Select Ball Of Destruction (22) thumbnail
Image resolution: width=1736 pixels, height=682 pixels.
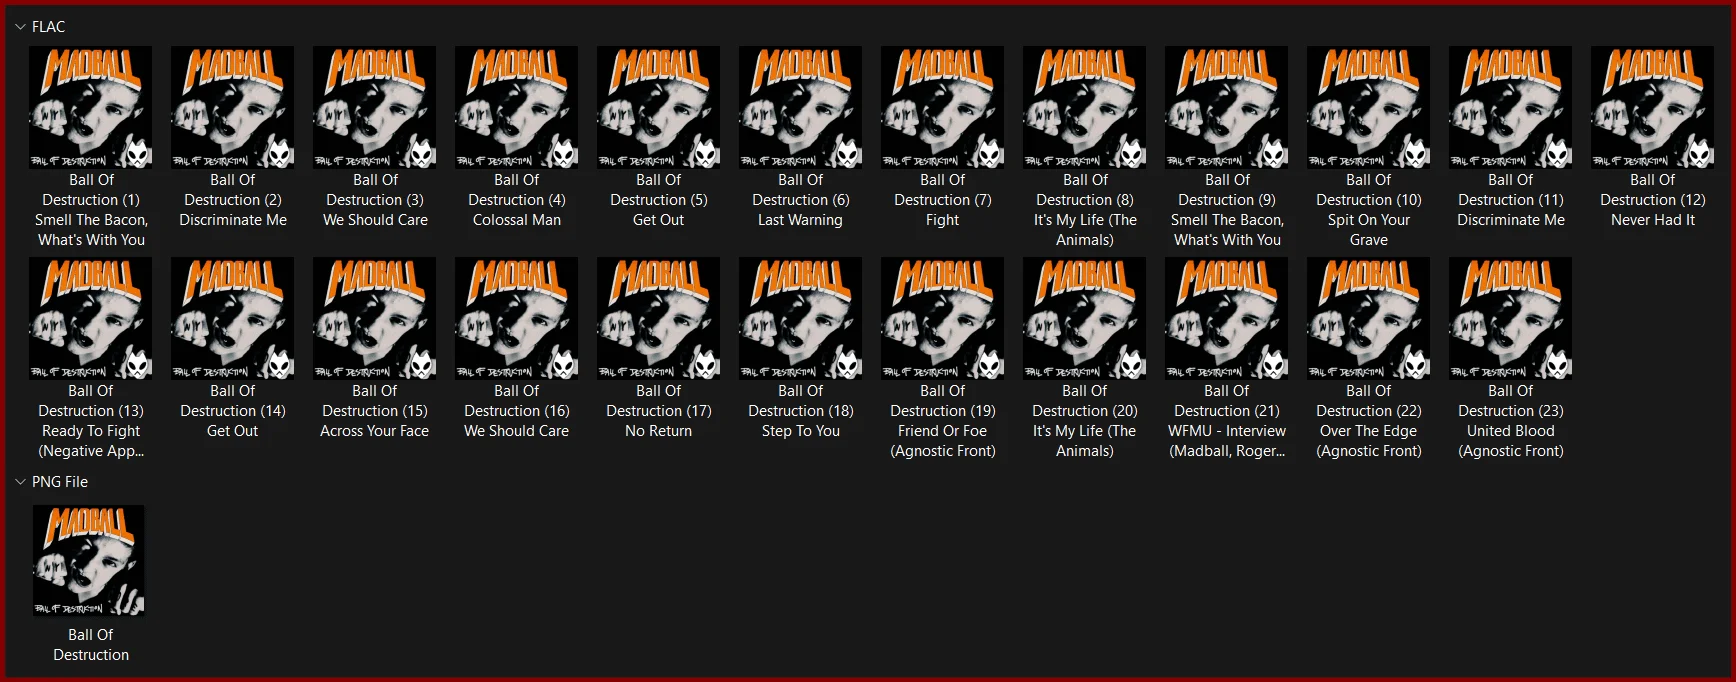pos(1369,318)
